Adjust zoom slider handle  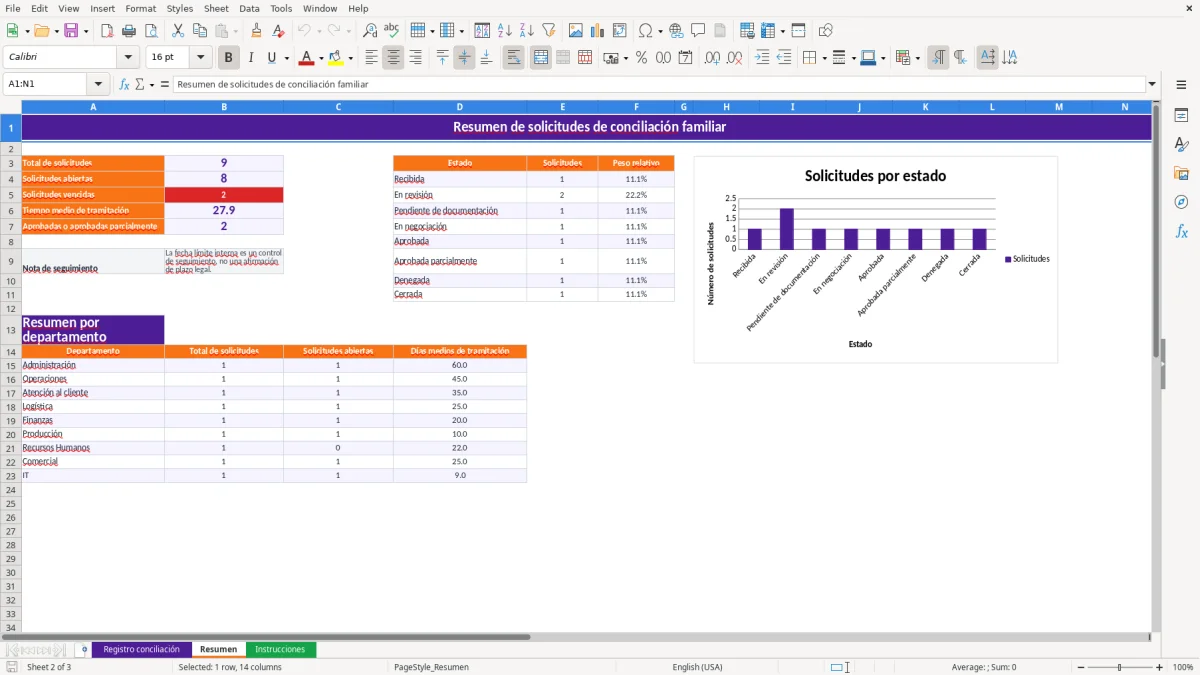(1120, 667)
